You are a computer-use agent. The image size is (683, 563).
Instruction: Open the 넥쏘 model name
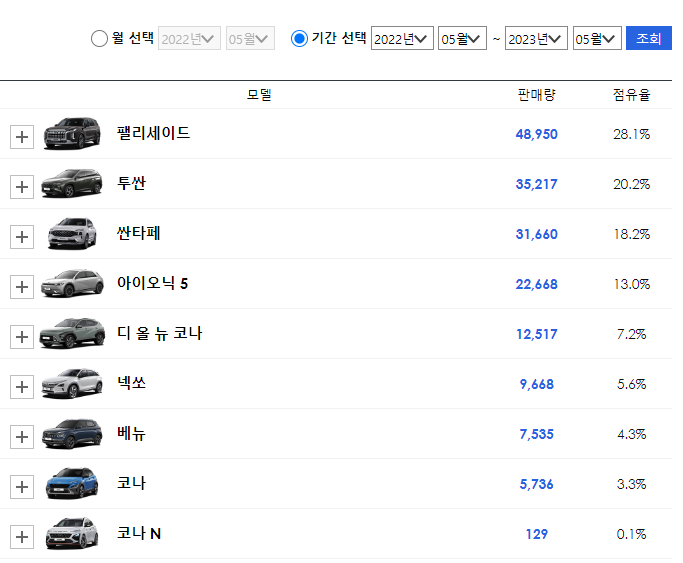[131, 383]
